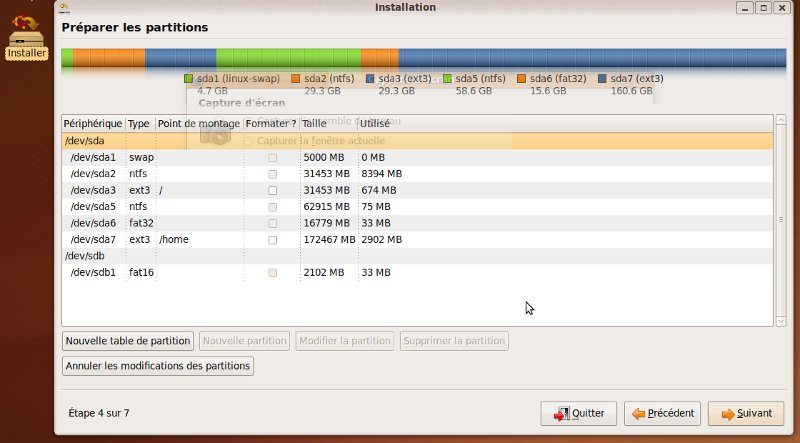The height and width of the screenshot is (443, 800).
Task: Click the Point de montage column header
Action: click(x=199, y=124)
